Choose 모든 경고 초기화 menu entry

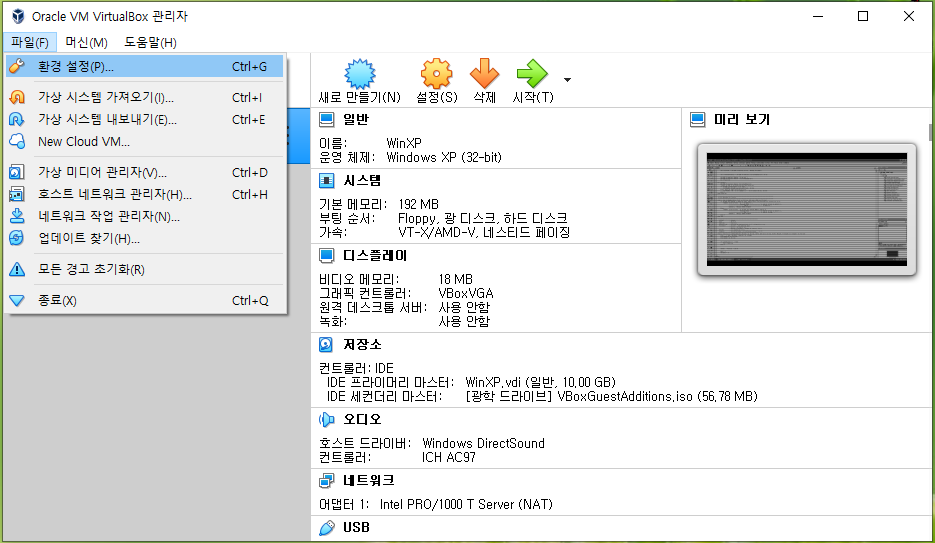145,269
